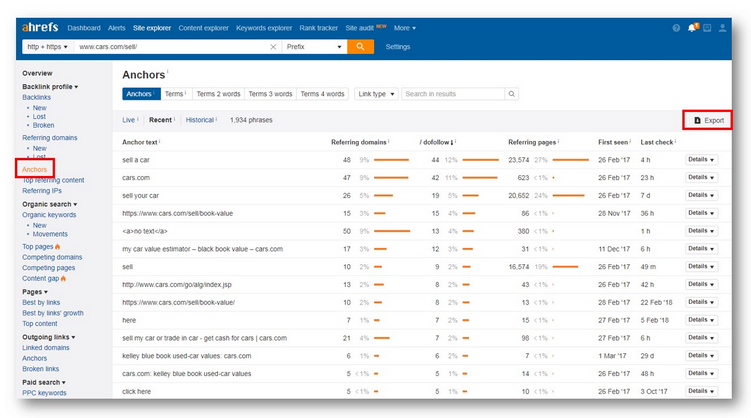Open Site explorer in top navigation
Screen dimensions: 751x418
[x=152, y=28]
